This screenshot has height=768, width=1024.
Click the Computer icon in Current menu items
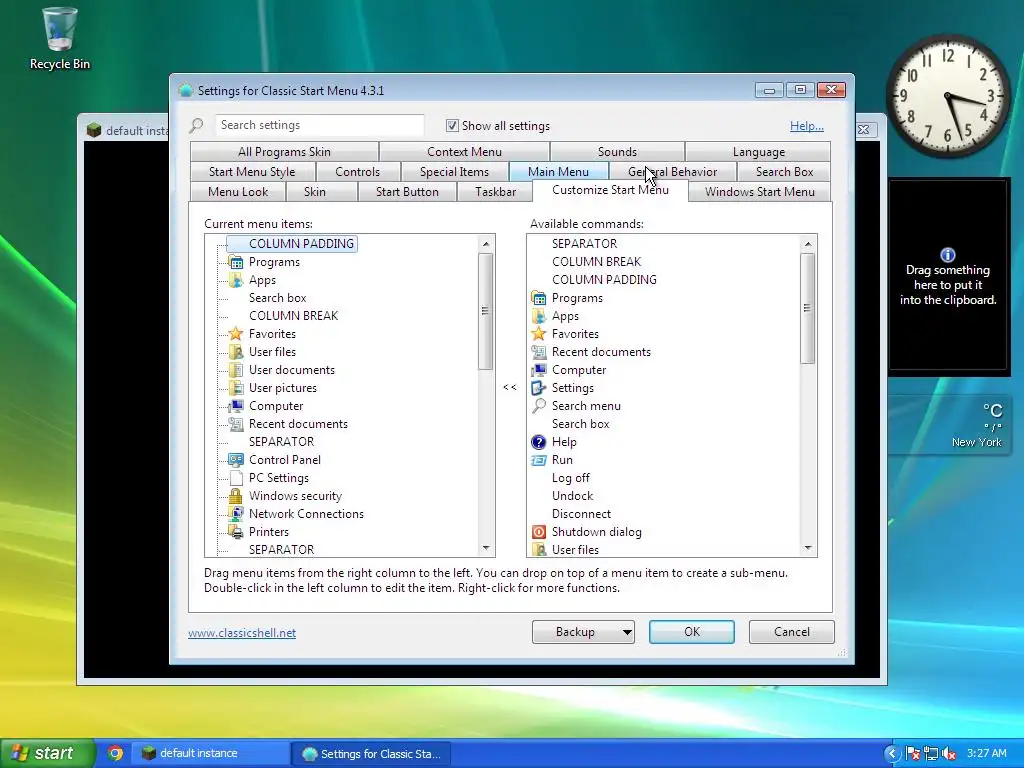click(236, 406)
